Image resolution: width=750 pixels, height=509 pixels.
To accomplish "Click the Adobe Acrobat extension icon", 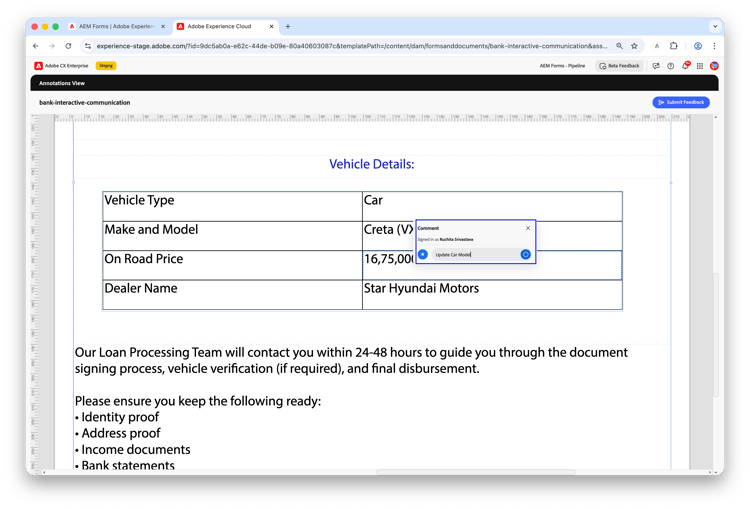I will tap(657, 46).
